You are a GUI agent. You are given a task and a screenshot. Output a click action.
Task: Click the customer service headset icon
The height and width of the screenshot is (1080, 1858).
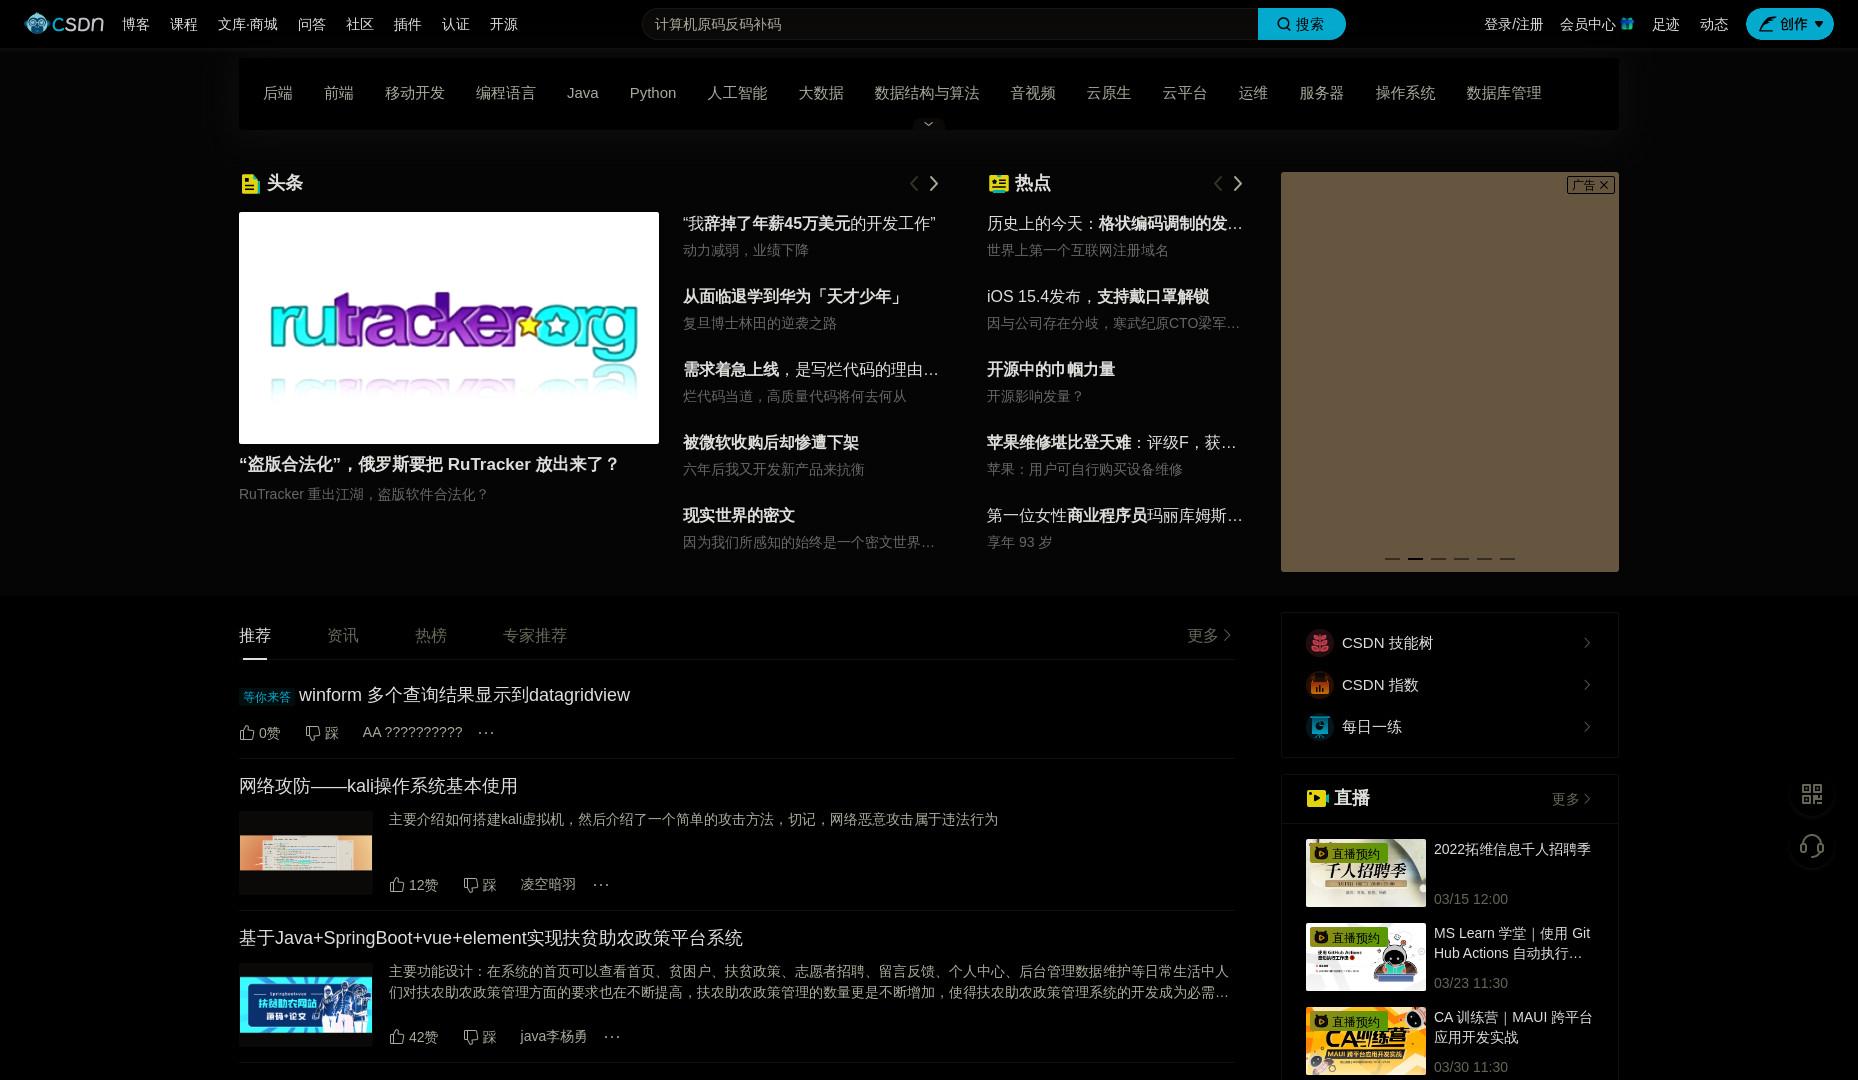click(x=1812, y=847)
